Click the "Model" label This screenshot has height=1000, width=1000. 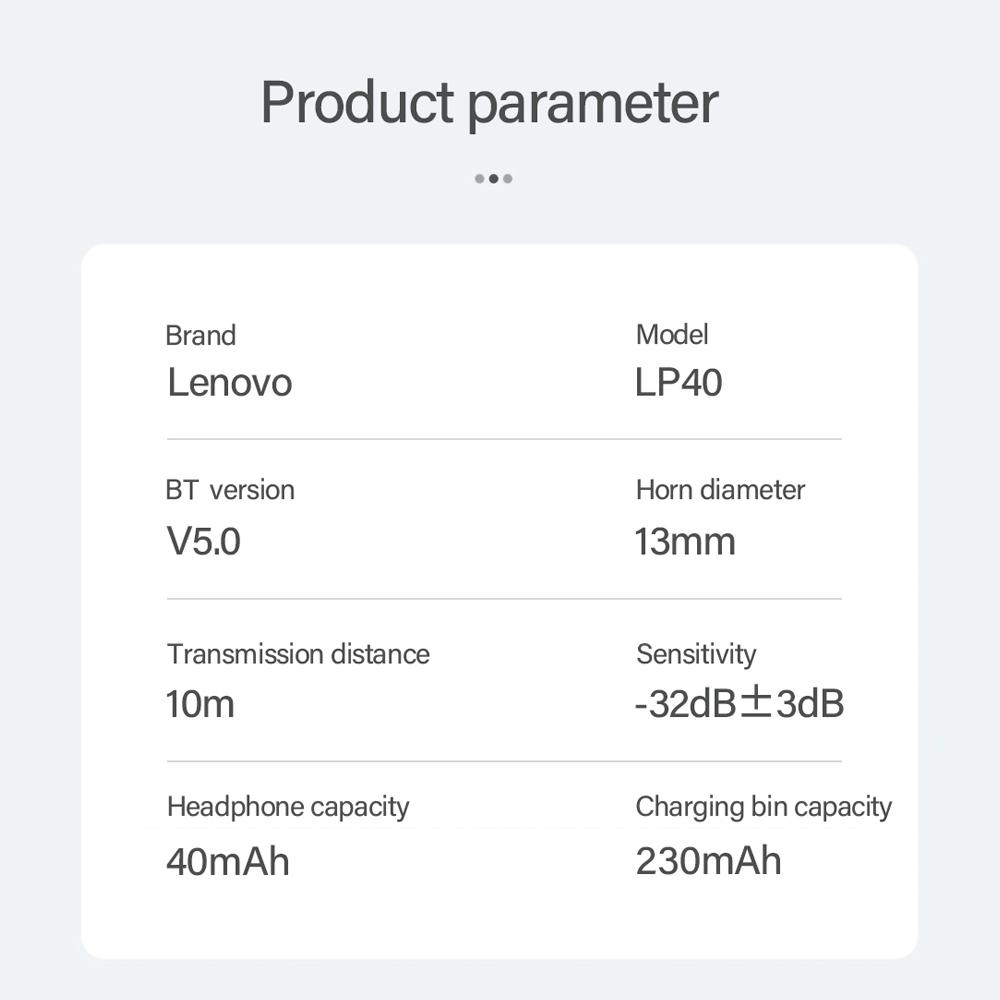(672, 335)
